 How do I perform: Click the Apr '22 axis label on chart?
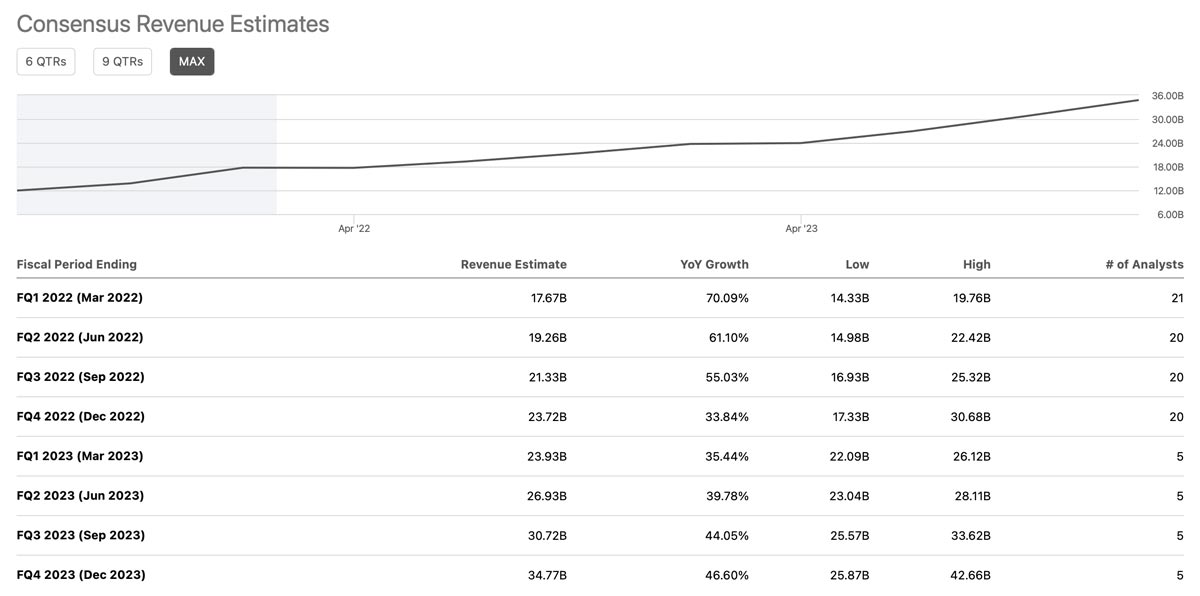pos(354,229)
